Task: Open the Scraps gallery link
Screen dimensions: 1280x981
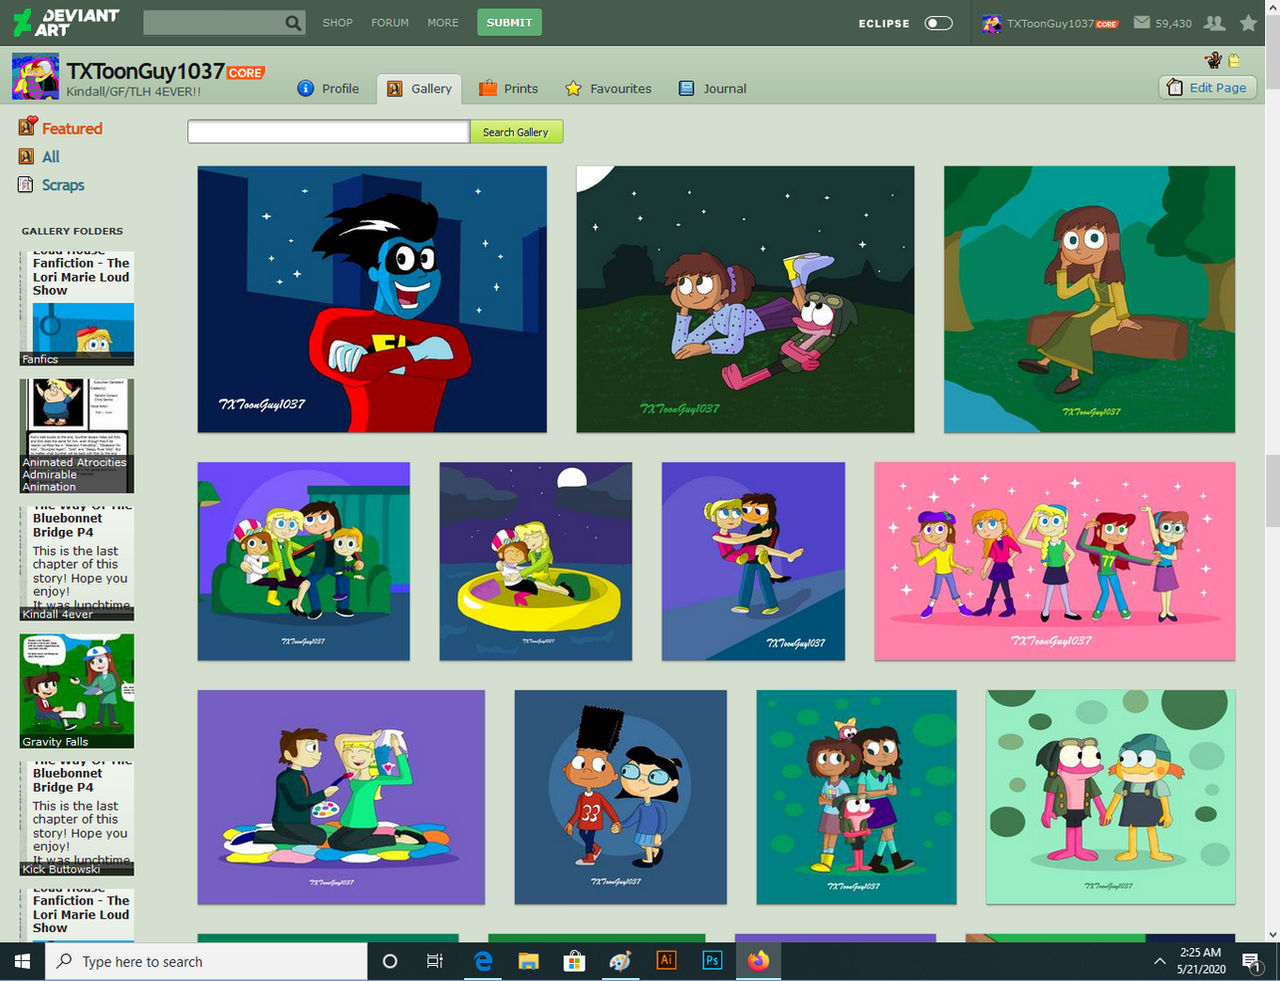Action: 52,185
